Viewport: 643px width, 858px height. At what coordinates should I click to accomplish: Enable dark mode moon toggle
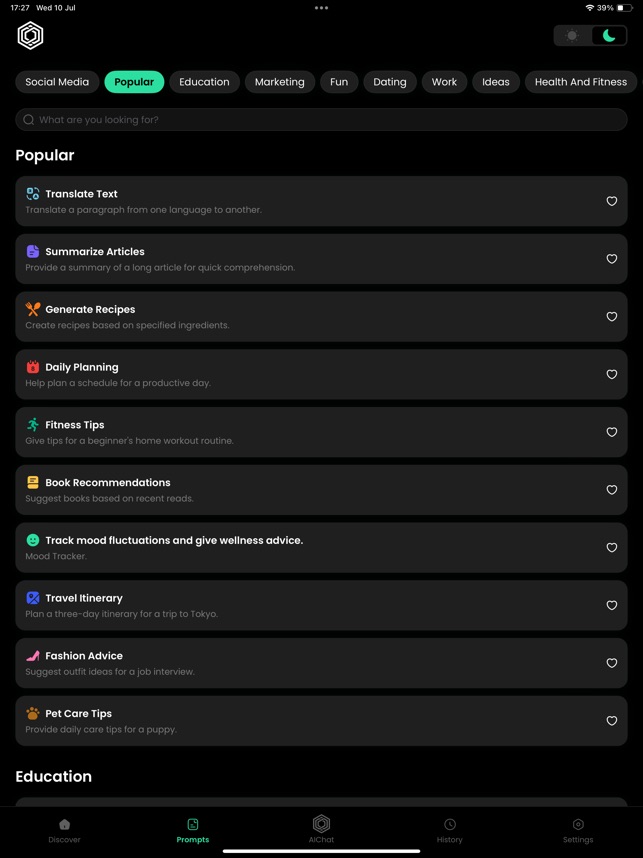click(x=609, y=36)
